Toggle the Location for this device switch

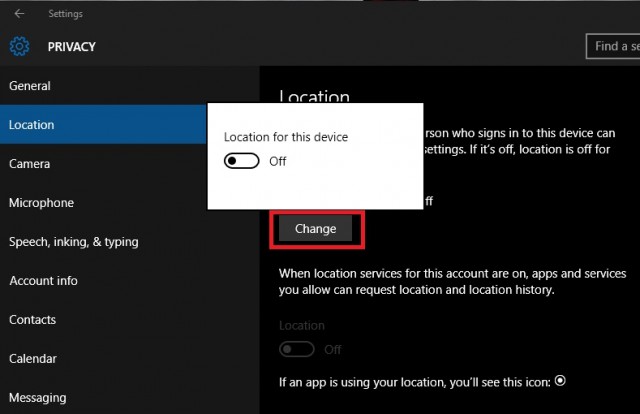(x=242, y=161)
